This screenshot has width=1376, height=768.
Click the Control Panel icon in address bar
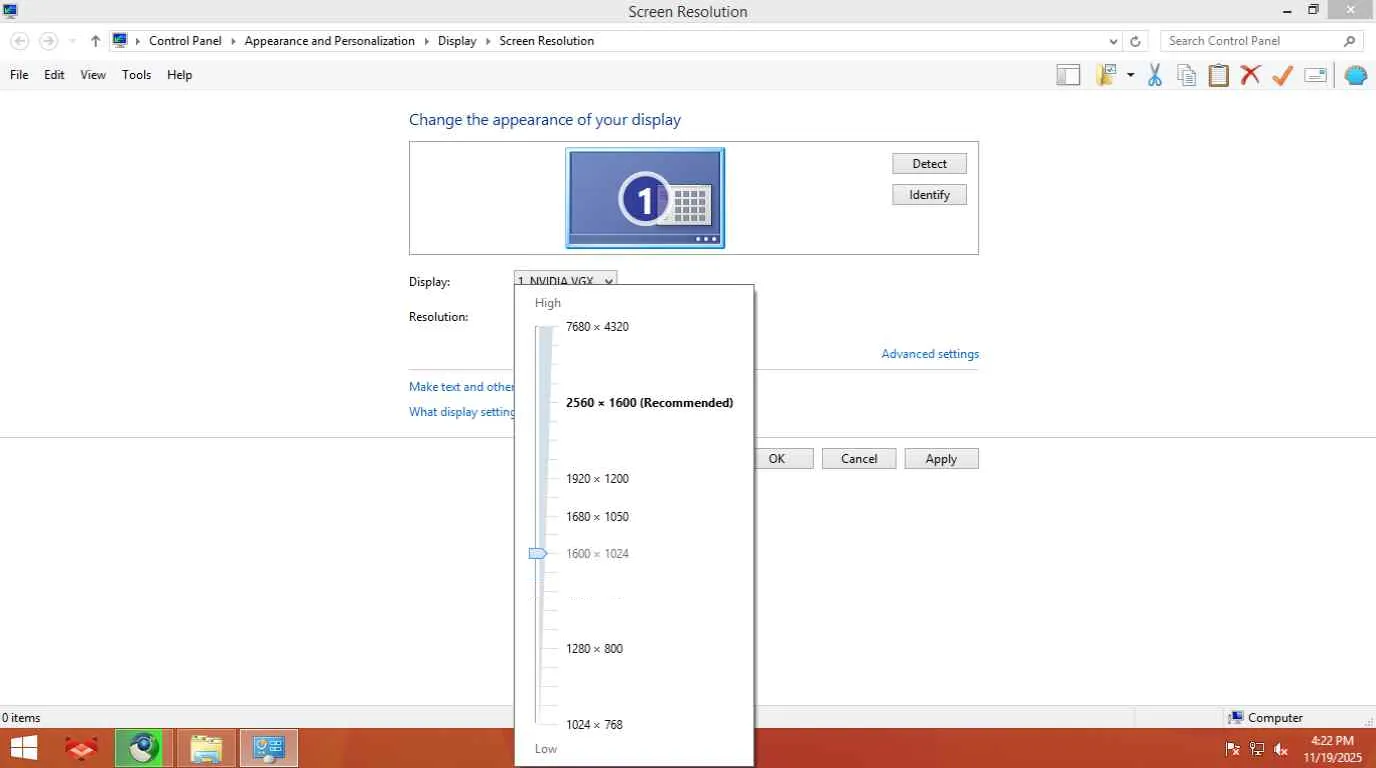[120, 41]
